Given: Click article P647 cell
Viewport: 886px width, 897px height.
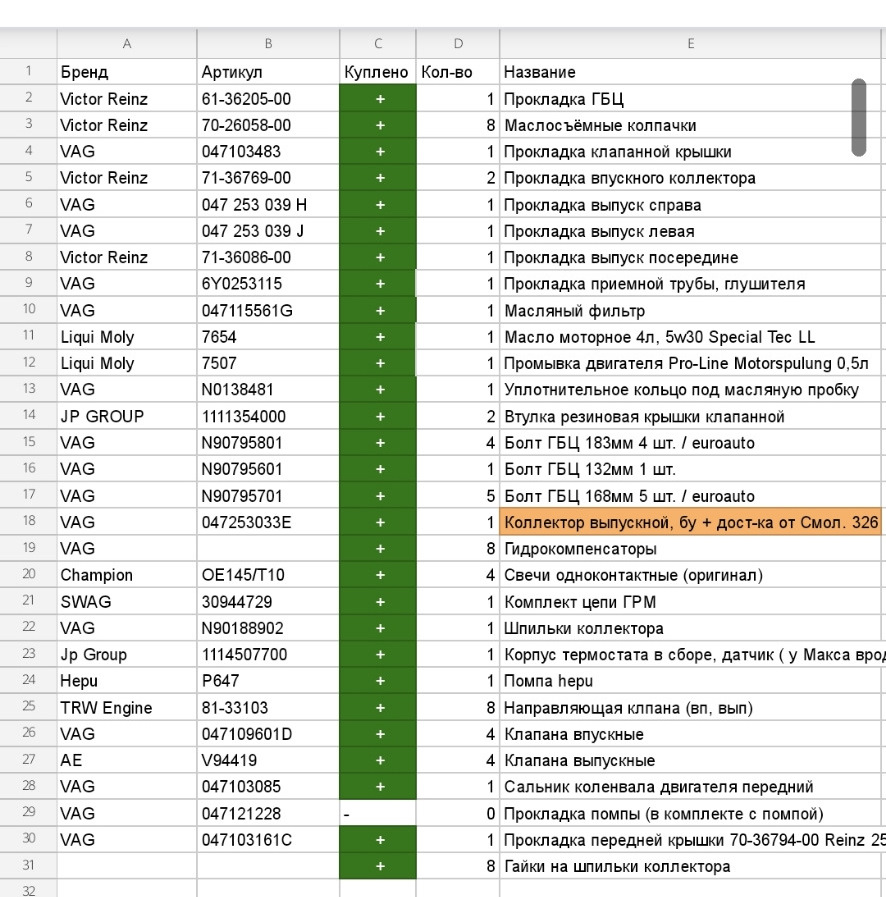Looking at the screenshot, I should (268, 681).
